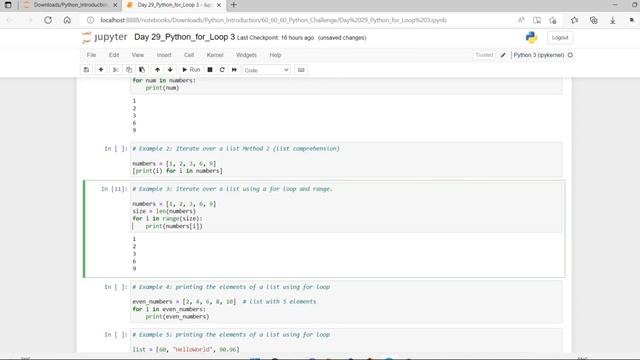The height and width of the screenshot is (360, 640).
Task: Close the Day 29_Python_for_Loop 3 tab
Action: click(219, 5)
